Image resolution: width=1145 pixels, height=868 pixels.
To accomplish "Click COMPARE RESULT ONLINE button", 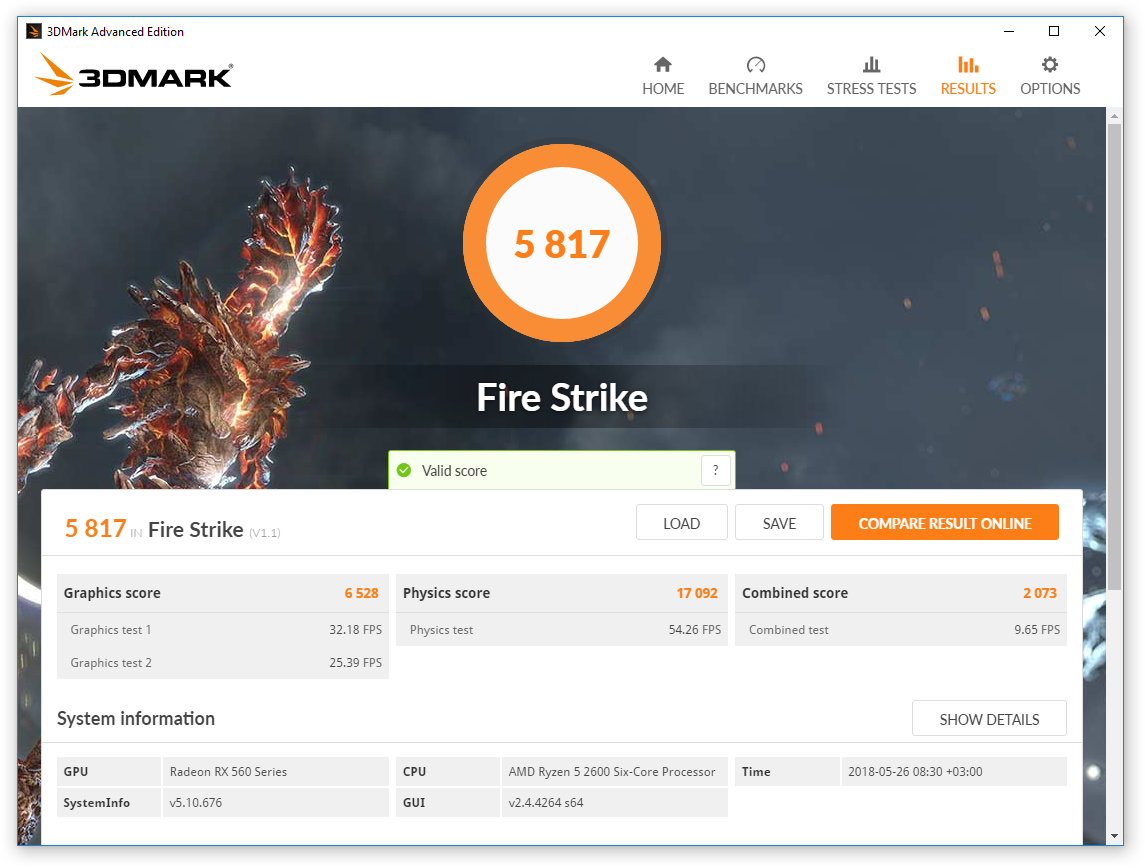I will pos(945,523).
